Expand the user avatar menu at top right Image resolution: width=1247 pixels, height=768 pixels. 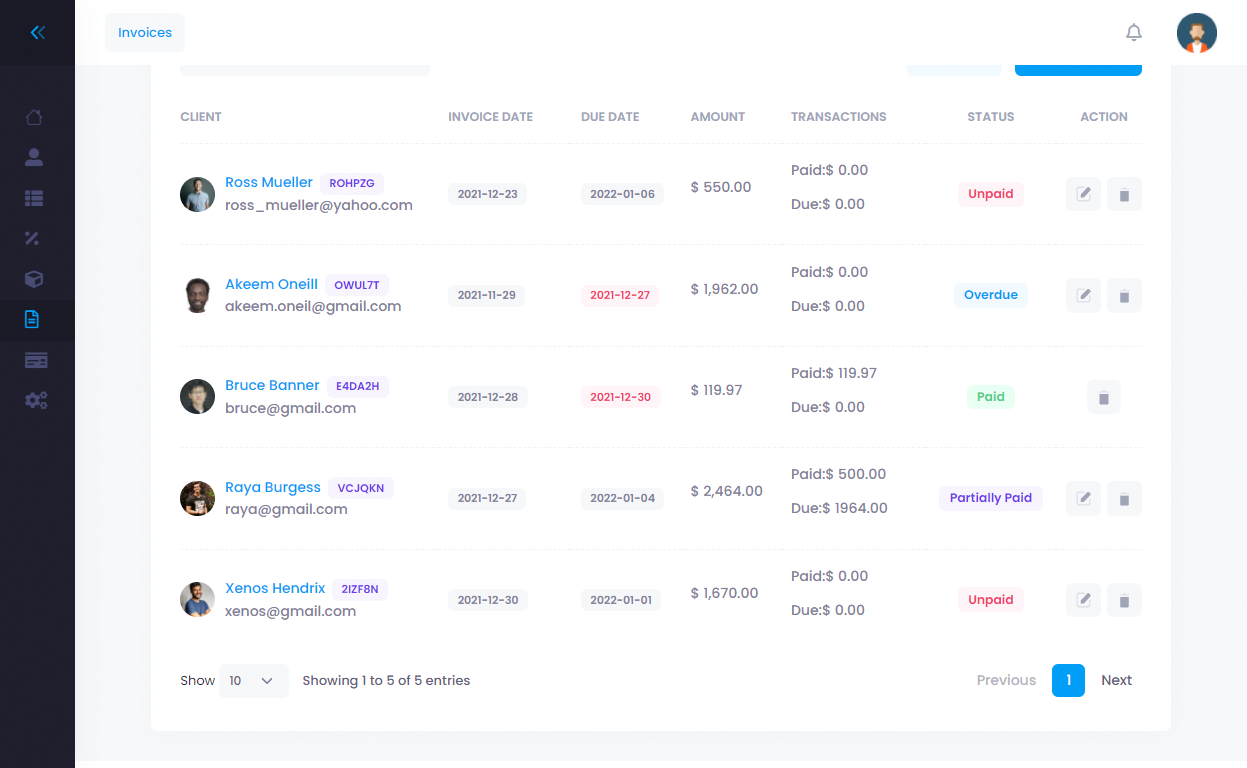1197,33
